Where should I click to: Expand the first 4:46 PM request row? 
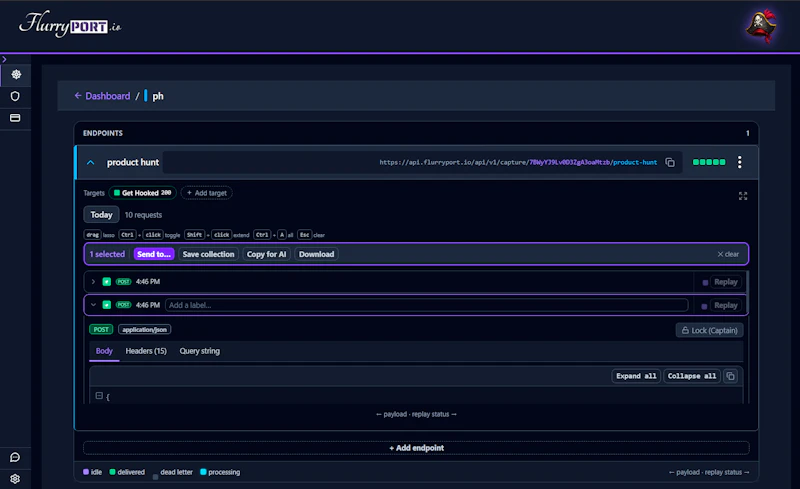tap(93, 282)
